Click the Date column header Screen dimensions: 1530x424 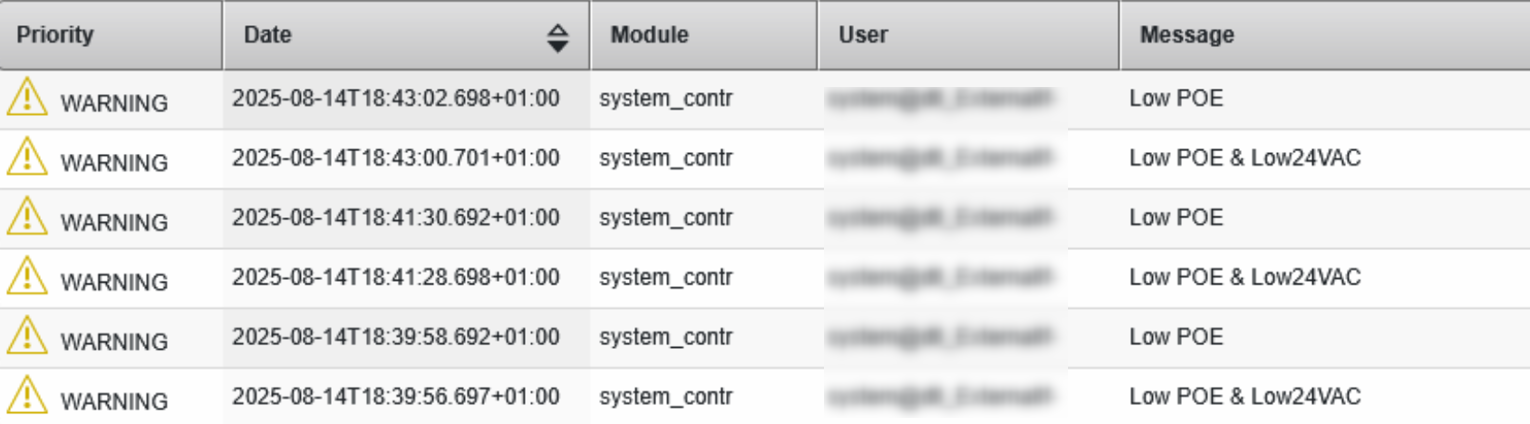[x=268, y=35]
